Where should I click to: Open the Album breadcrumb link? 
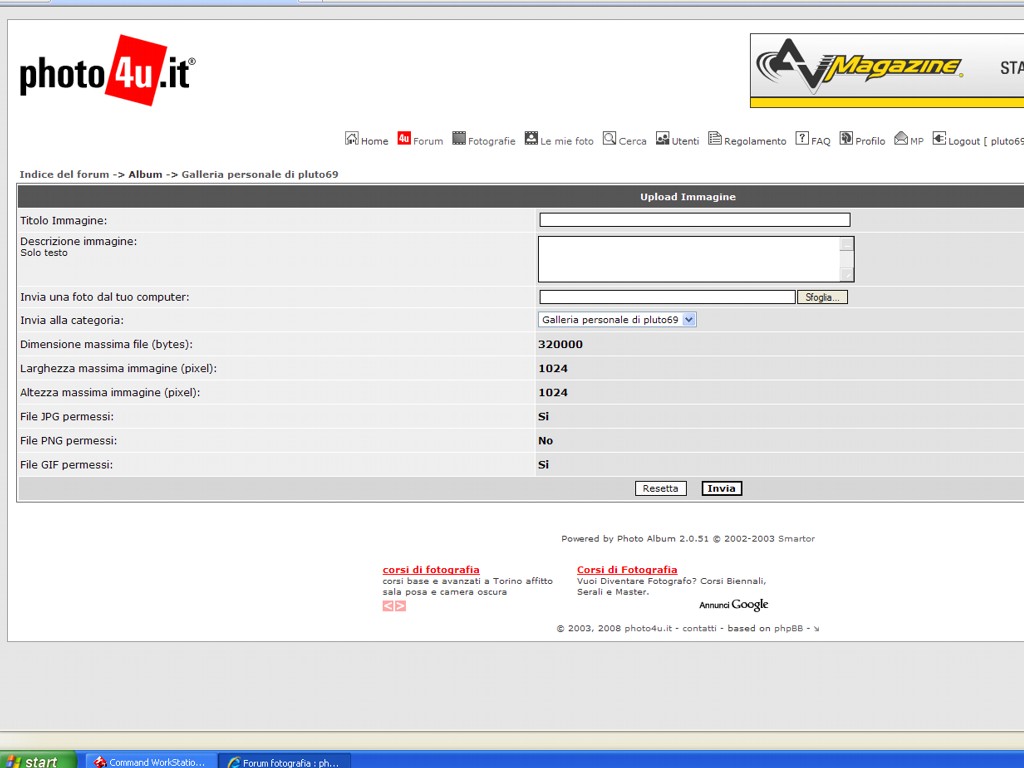pyautogui.click(x=145, y=175)
